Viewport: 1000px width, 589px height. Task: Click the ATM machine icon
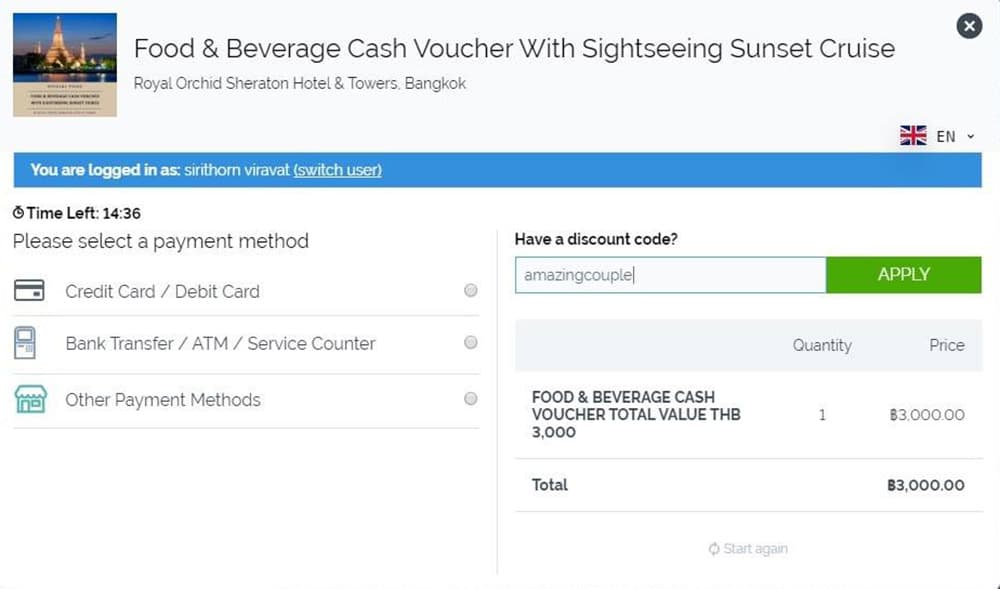[25, 343]
